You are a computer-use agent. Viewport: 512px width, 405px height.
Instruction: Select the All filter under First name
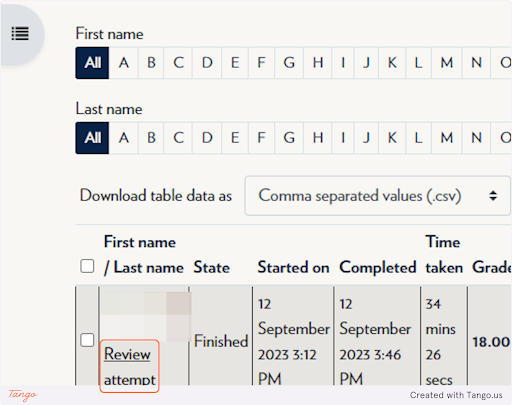92,63
